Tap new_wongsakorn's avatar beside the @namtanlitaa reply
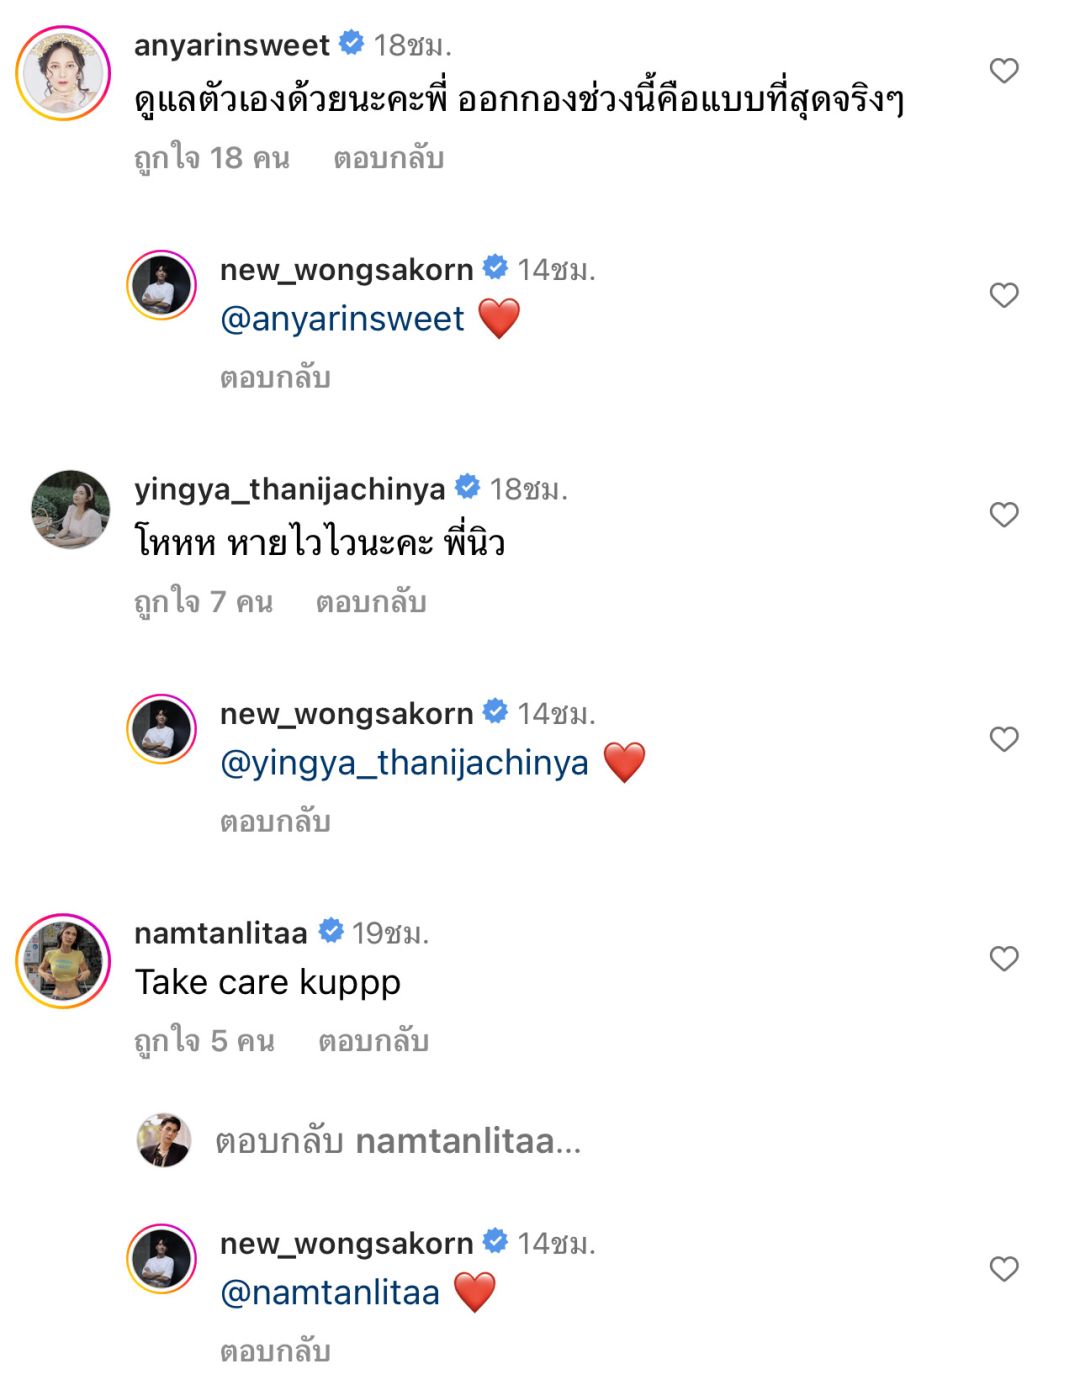This screenshot has width=1080, height=1385. tap(162, 1259)
